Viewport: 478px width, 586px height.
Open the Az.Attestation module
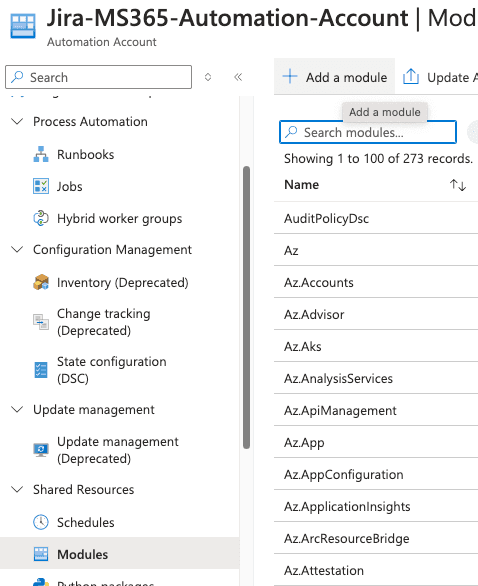324,571
